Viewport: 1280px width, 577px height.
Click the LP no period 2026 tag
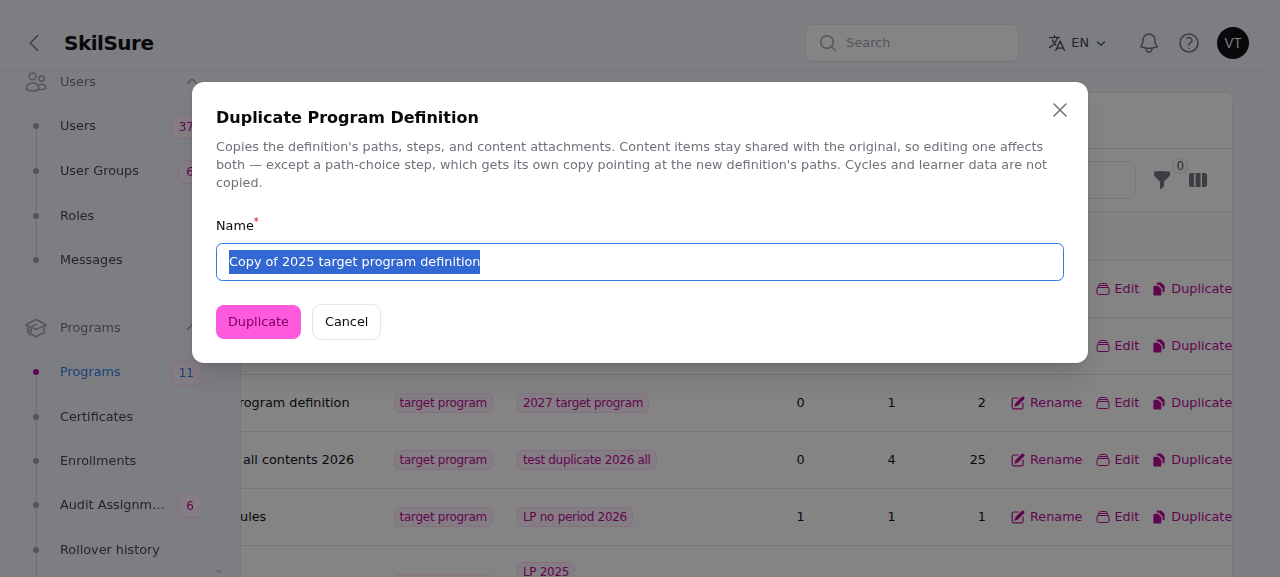point(575,517)
